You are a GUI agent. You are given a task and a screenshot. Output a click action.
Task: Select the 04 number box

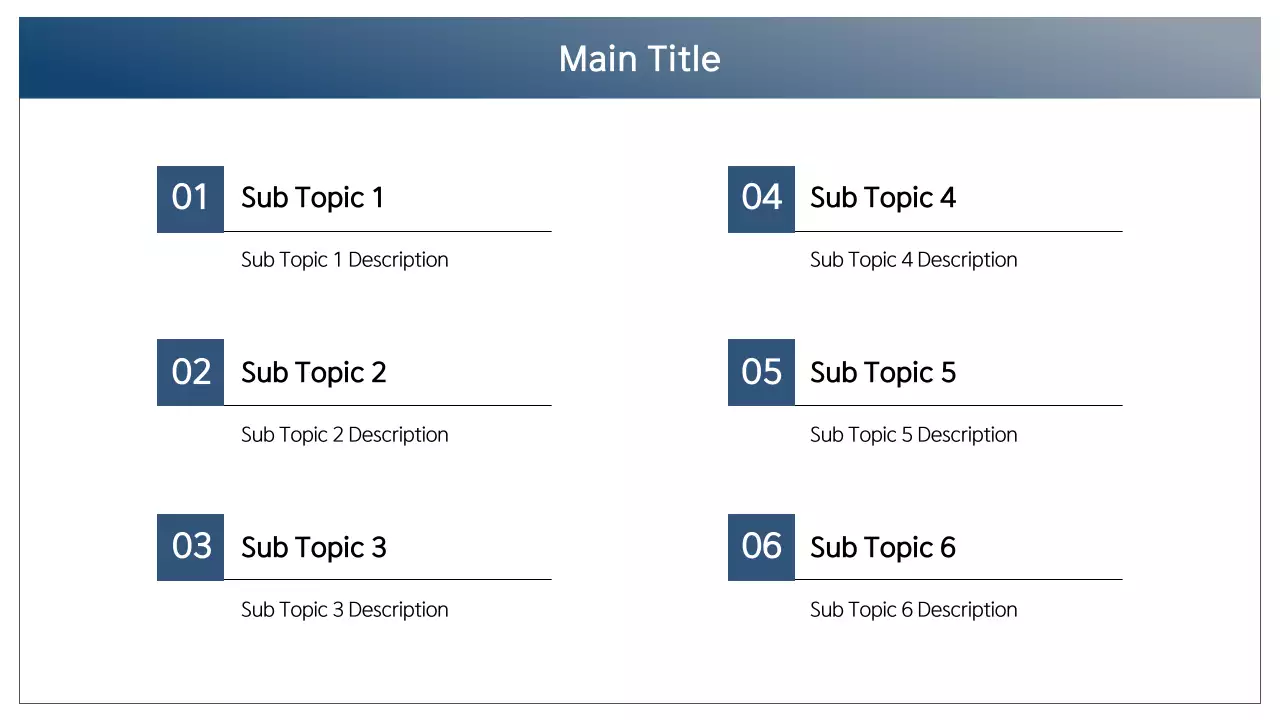pyautogui.click(x=761, y=198)
